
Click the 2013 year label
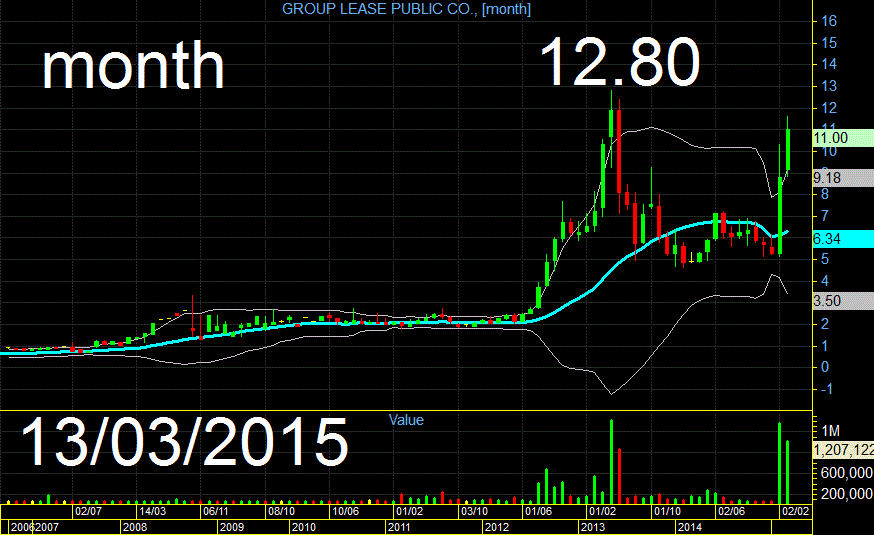[593, 527]
